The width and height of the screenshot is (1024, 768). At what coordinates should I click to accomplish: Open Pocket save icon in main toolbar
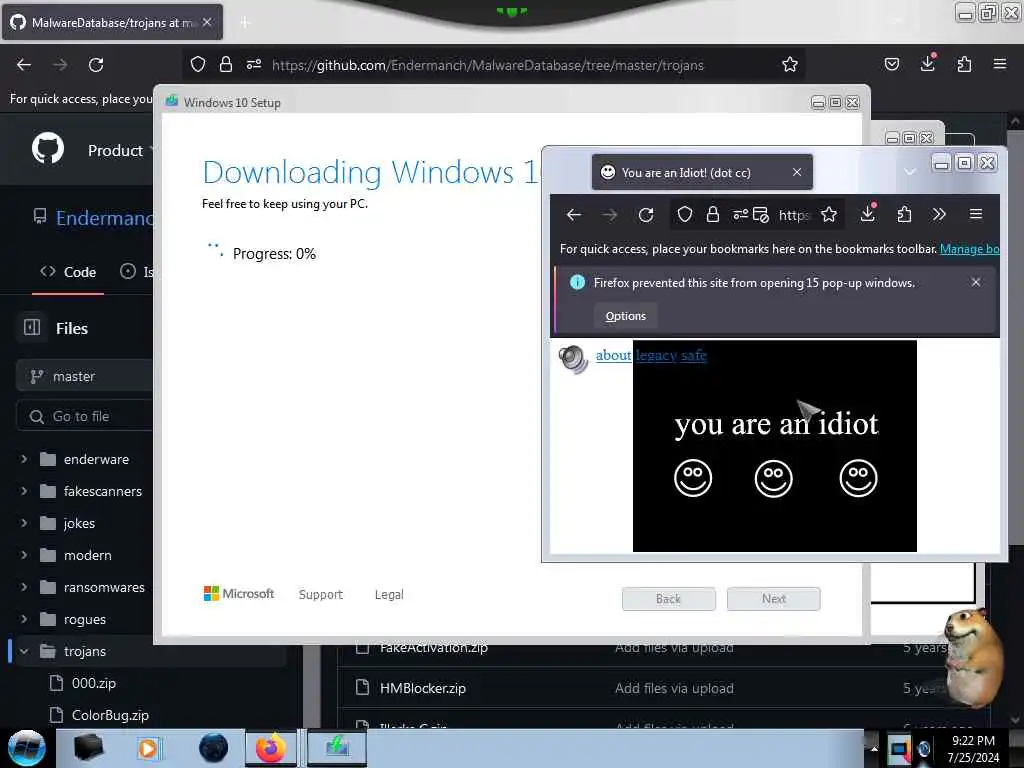pyautogui.click(x=891, y=64)
